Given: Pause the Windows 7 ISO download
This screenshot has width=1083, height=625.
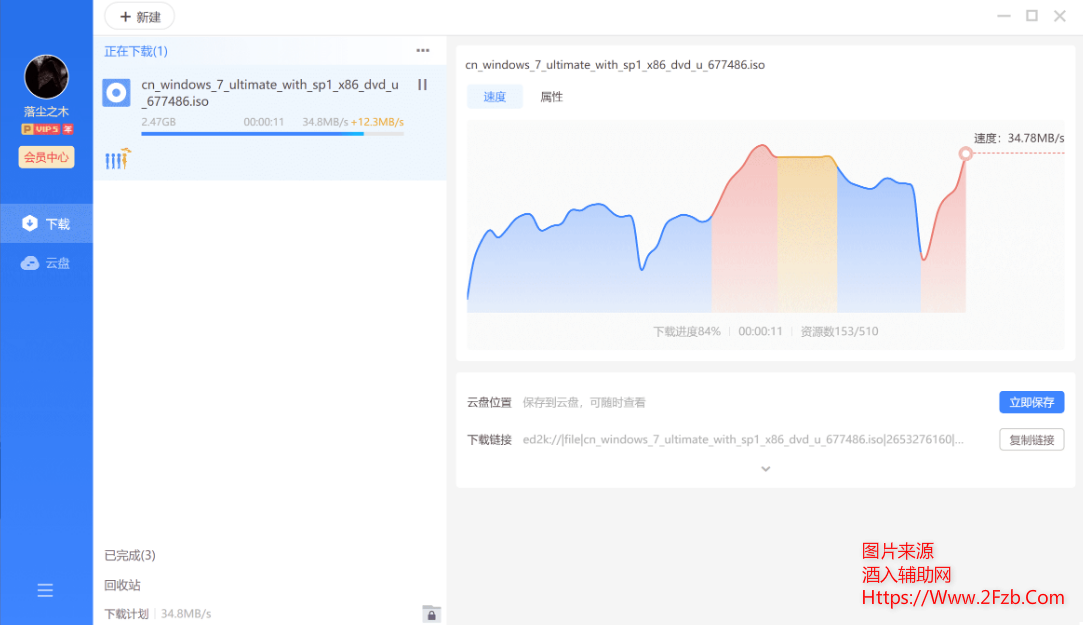Looking at the screenshot, I should 422,85.
